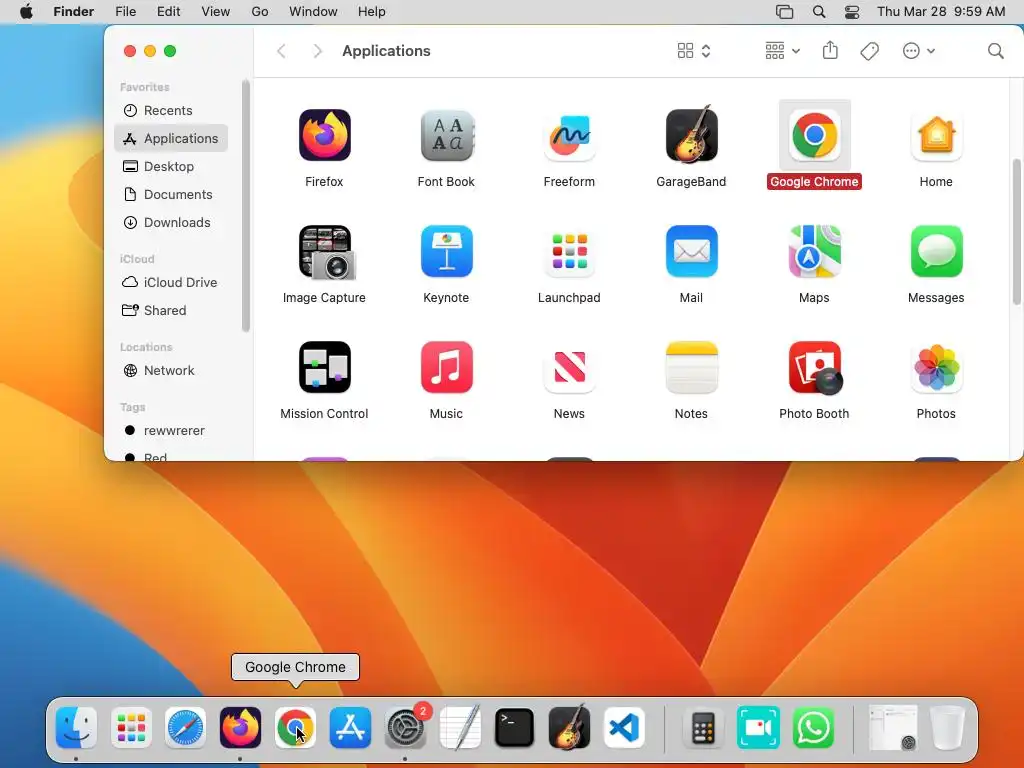Open the Group By dropdown in toolbar
1024x768 pixels.
coord(782,51)
